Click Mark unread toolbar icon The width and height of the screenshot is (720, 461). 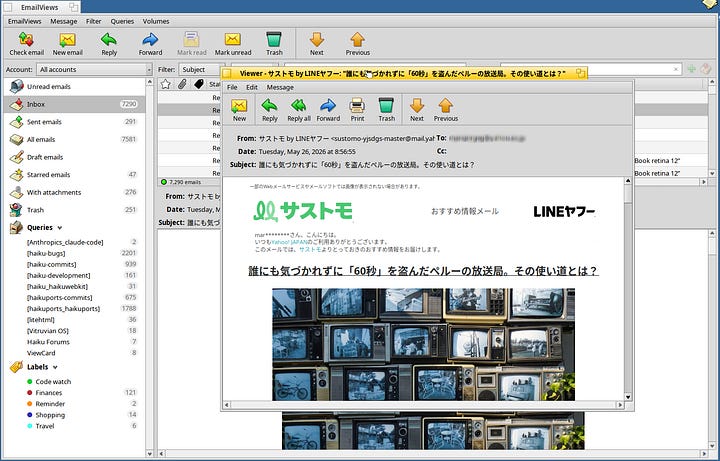pos(233,44)
